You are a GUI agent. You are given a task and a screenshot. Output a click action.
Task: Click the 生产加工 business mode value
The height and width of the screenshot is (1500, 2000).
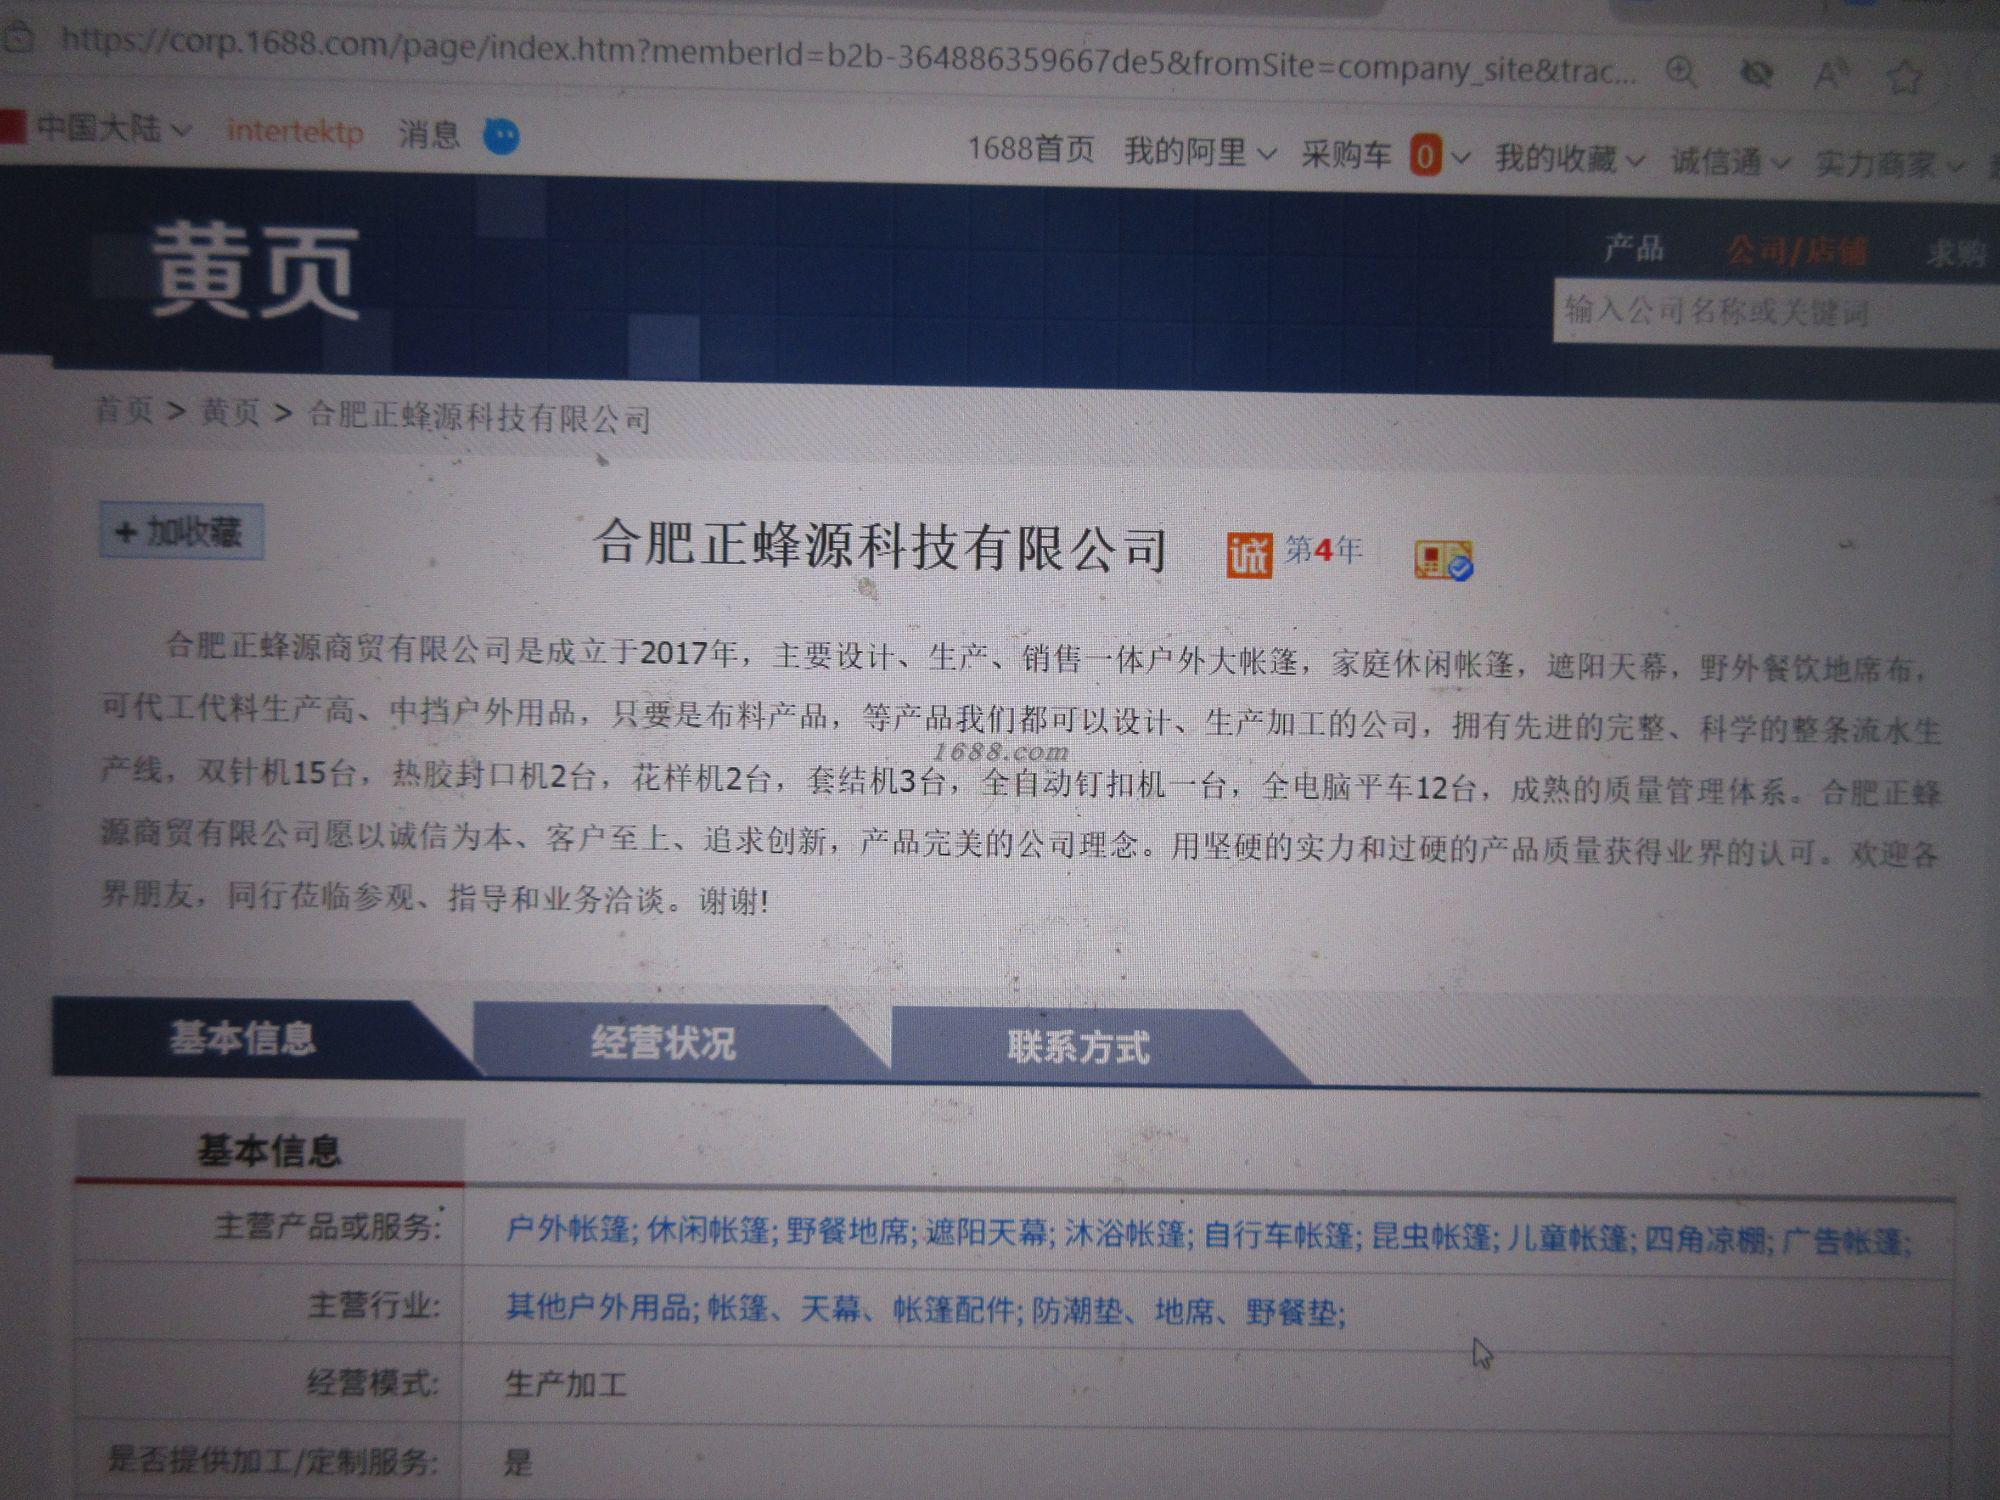tap(566, 1385)
